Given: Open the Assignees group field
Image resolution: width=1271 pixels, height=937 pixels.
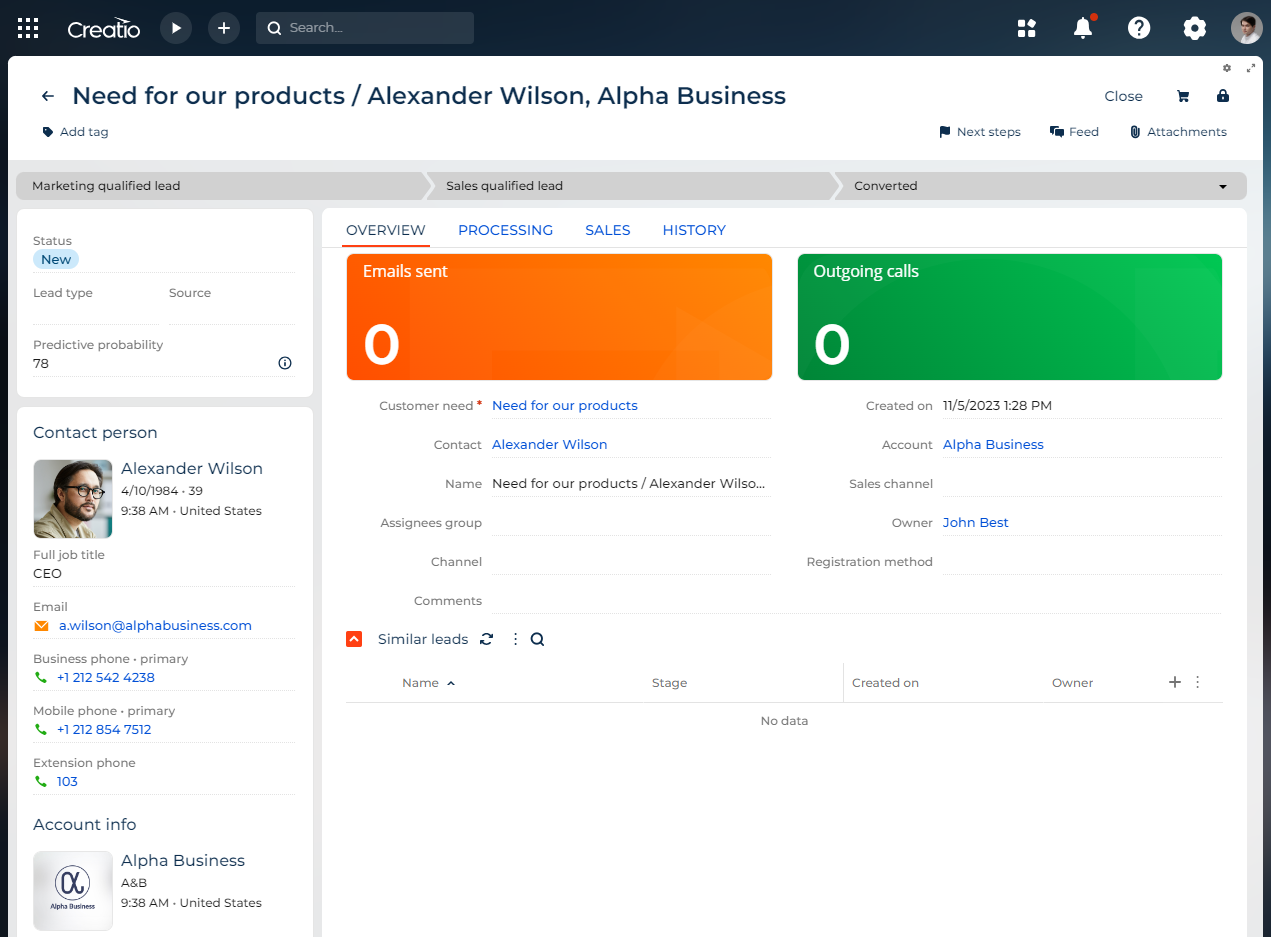Looking at the screenshot, I should click(x=631, y=523).
